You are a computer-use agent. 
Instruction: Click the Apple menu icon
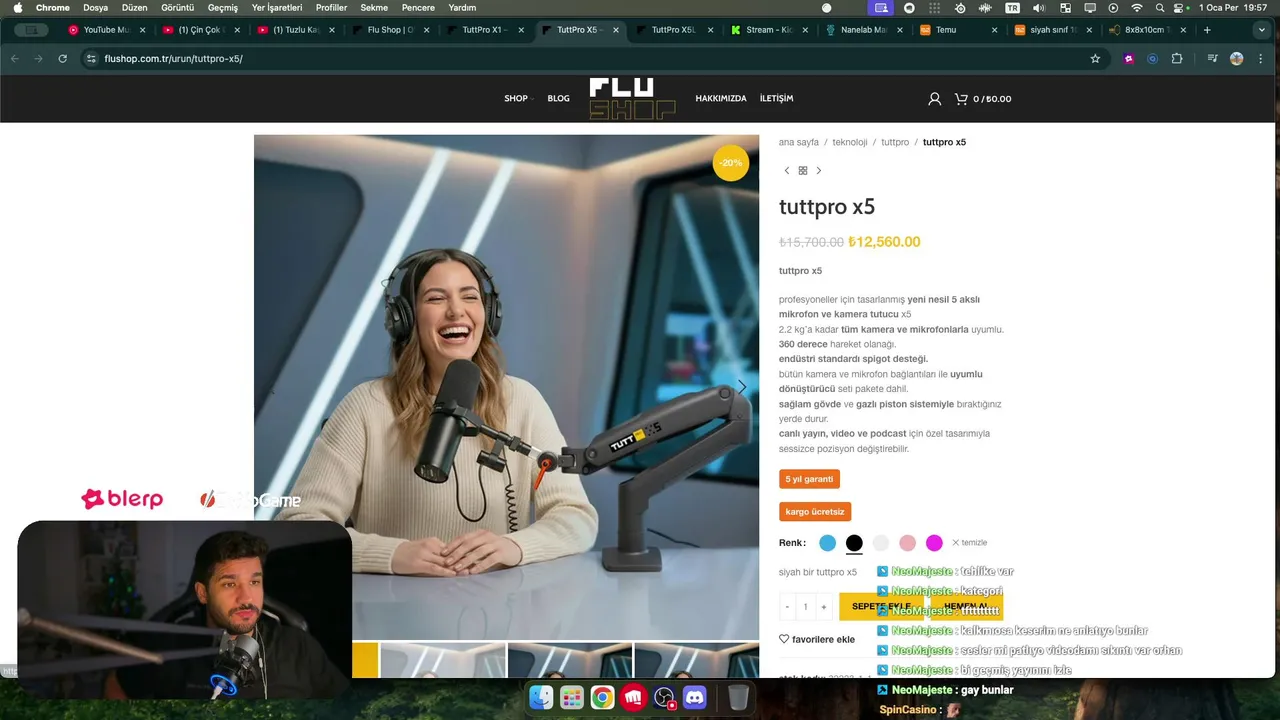click(x=17, y=7)
